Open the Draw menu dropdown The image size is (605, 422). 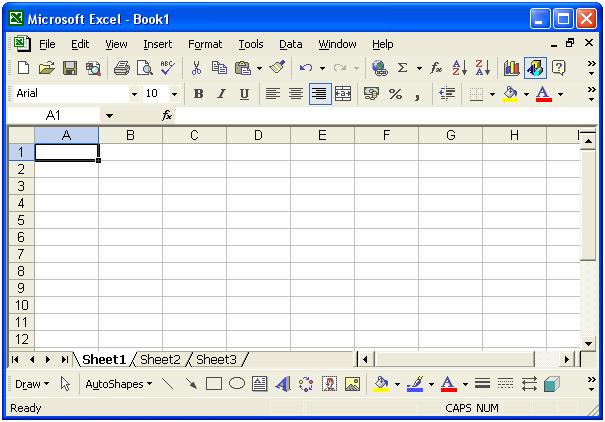32,384
